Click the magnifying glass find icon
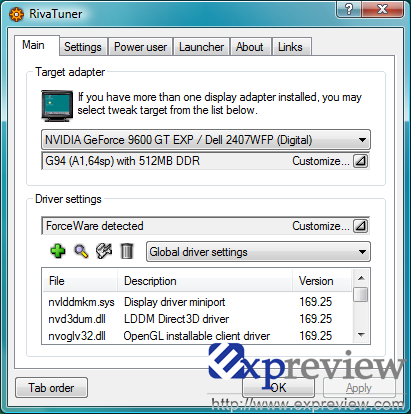Screen dimensions: 411x414 (x=81, y=251)
